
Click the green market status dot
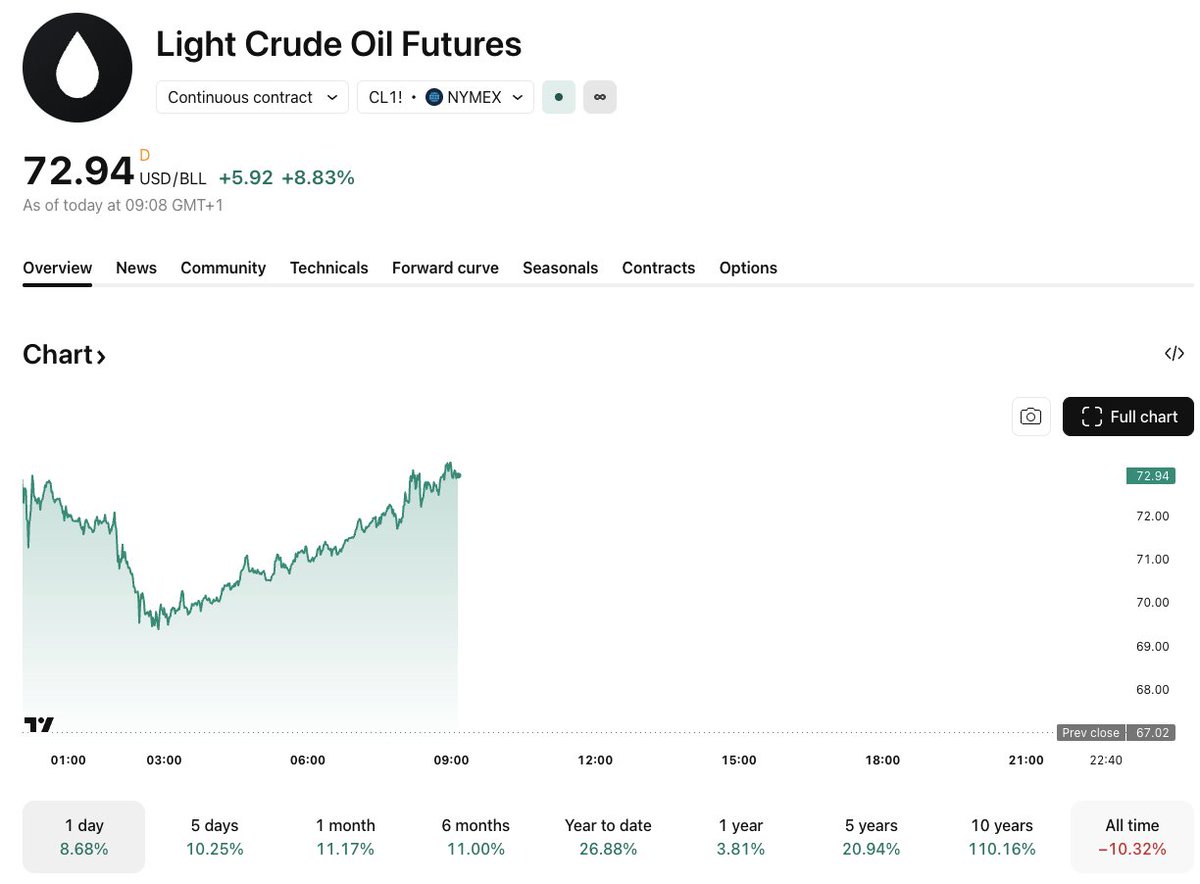click(x=558, y=97)
